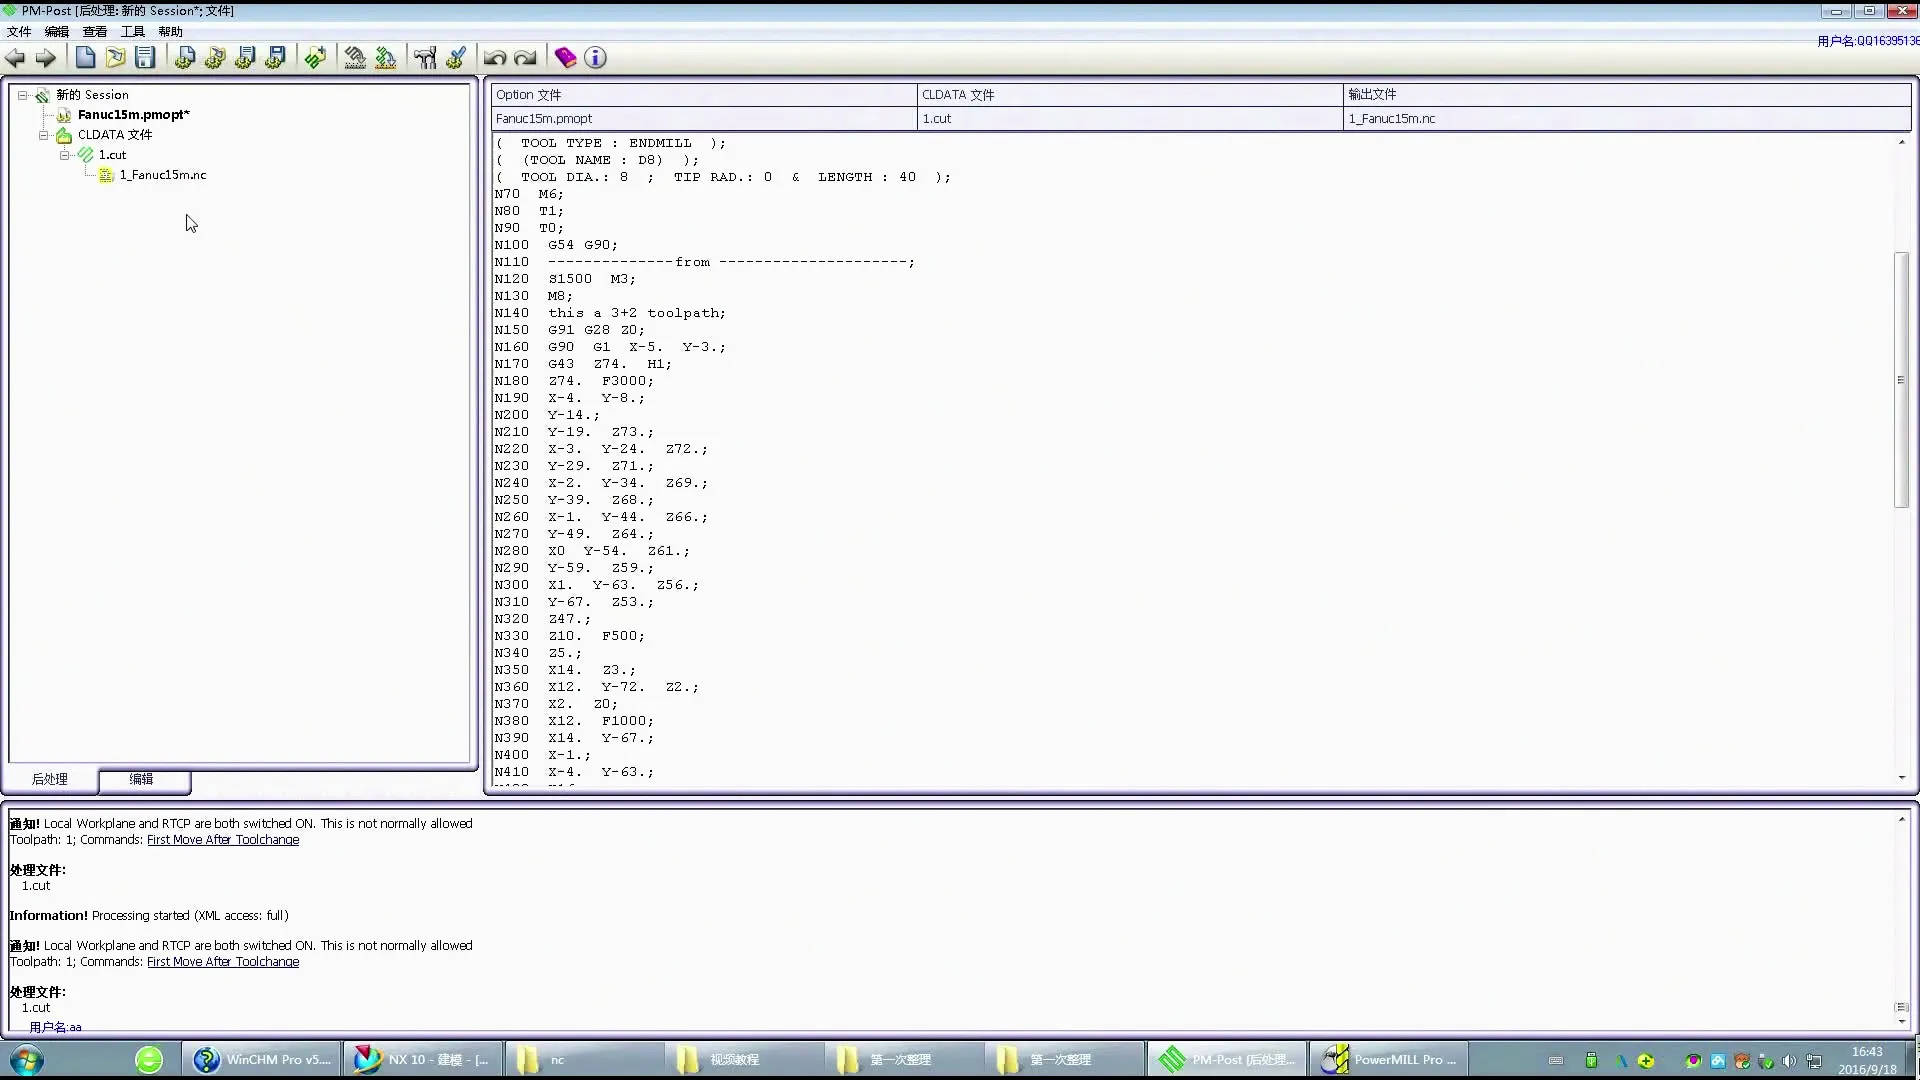Viewport: 1920px width, 1080px height.
Task: Select Fanuc15m.pmopt option file in tree
Action: [133, 115]
